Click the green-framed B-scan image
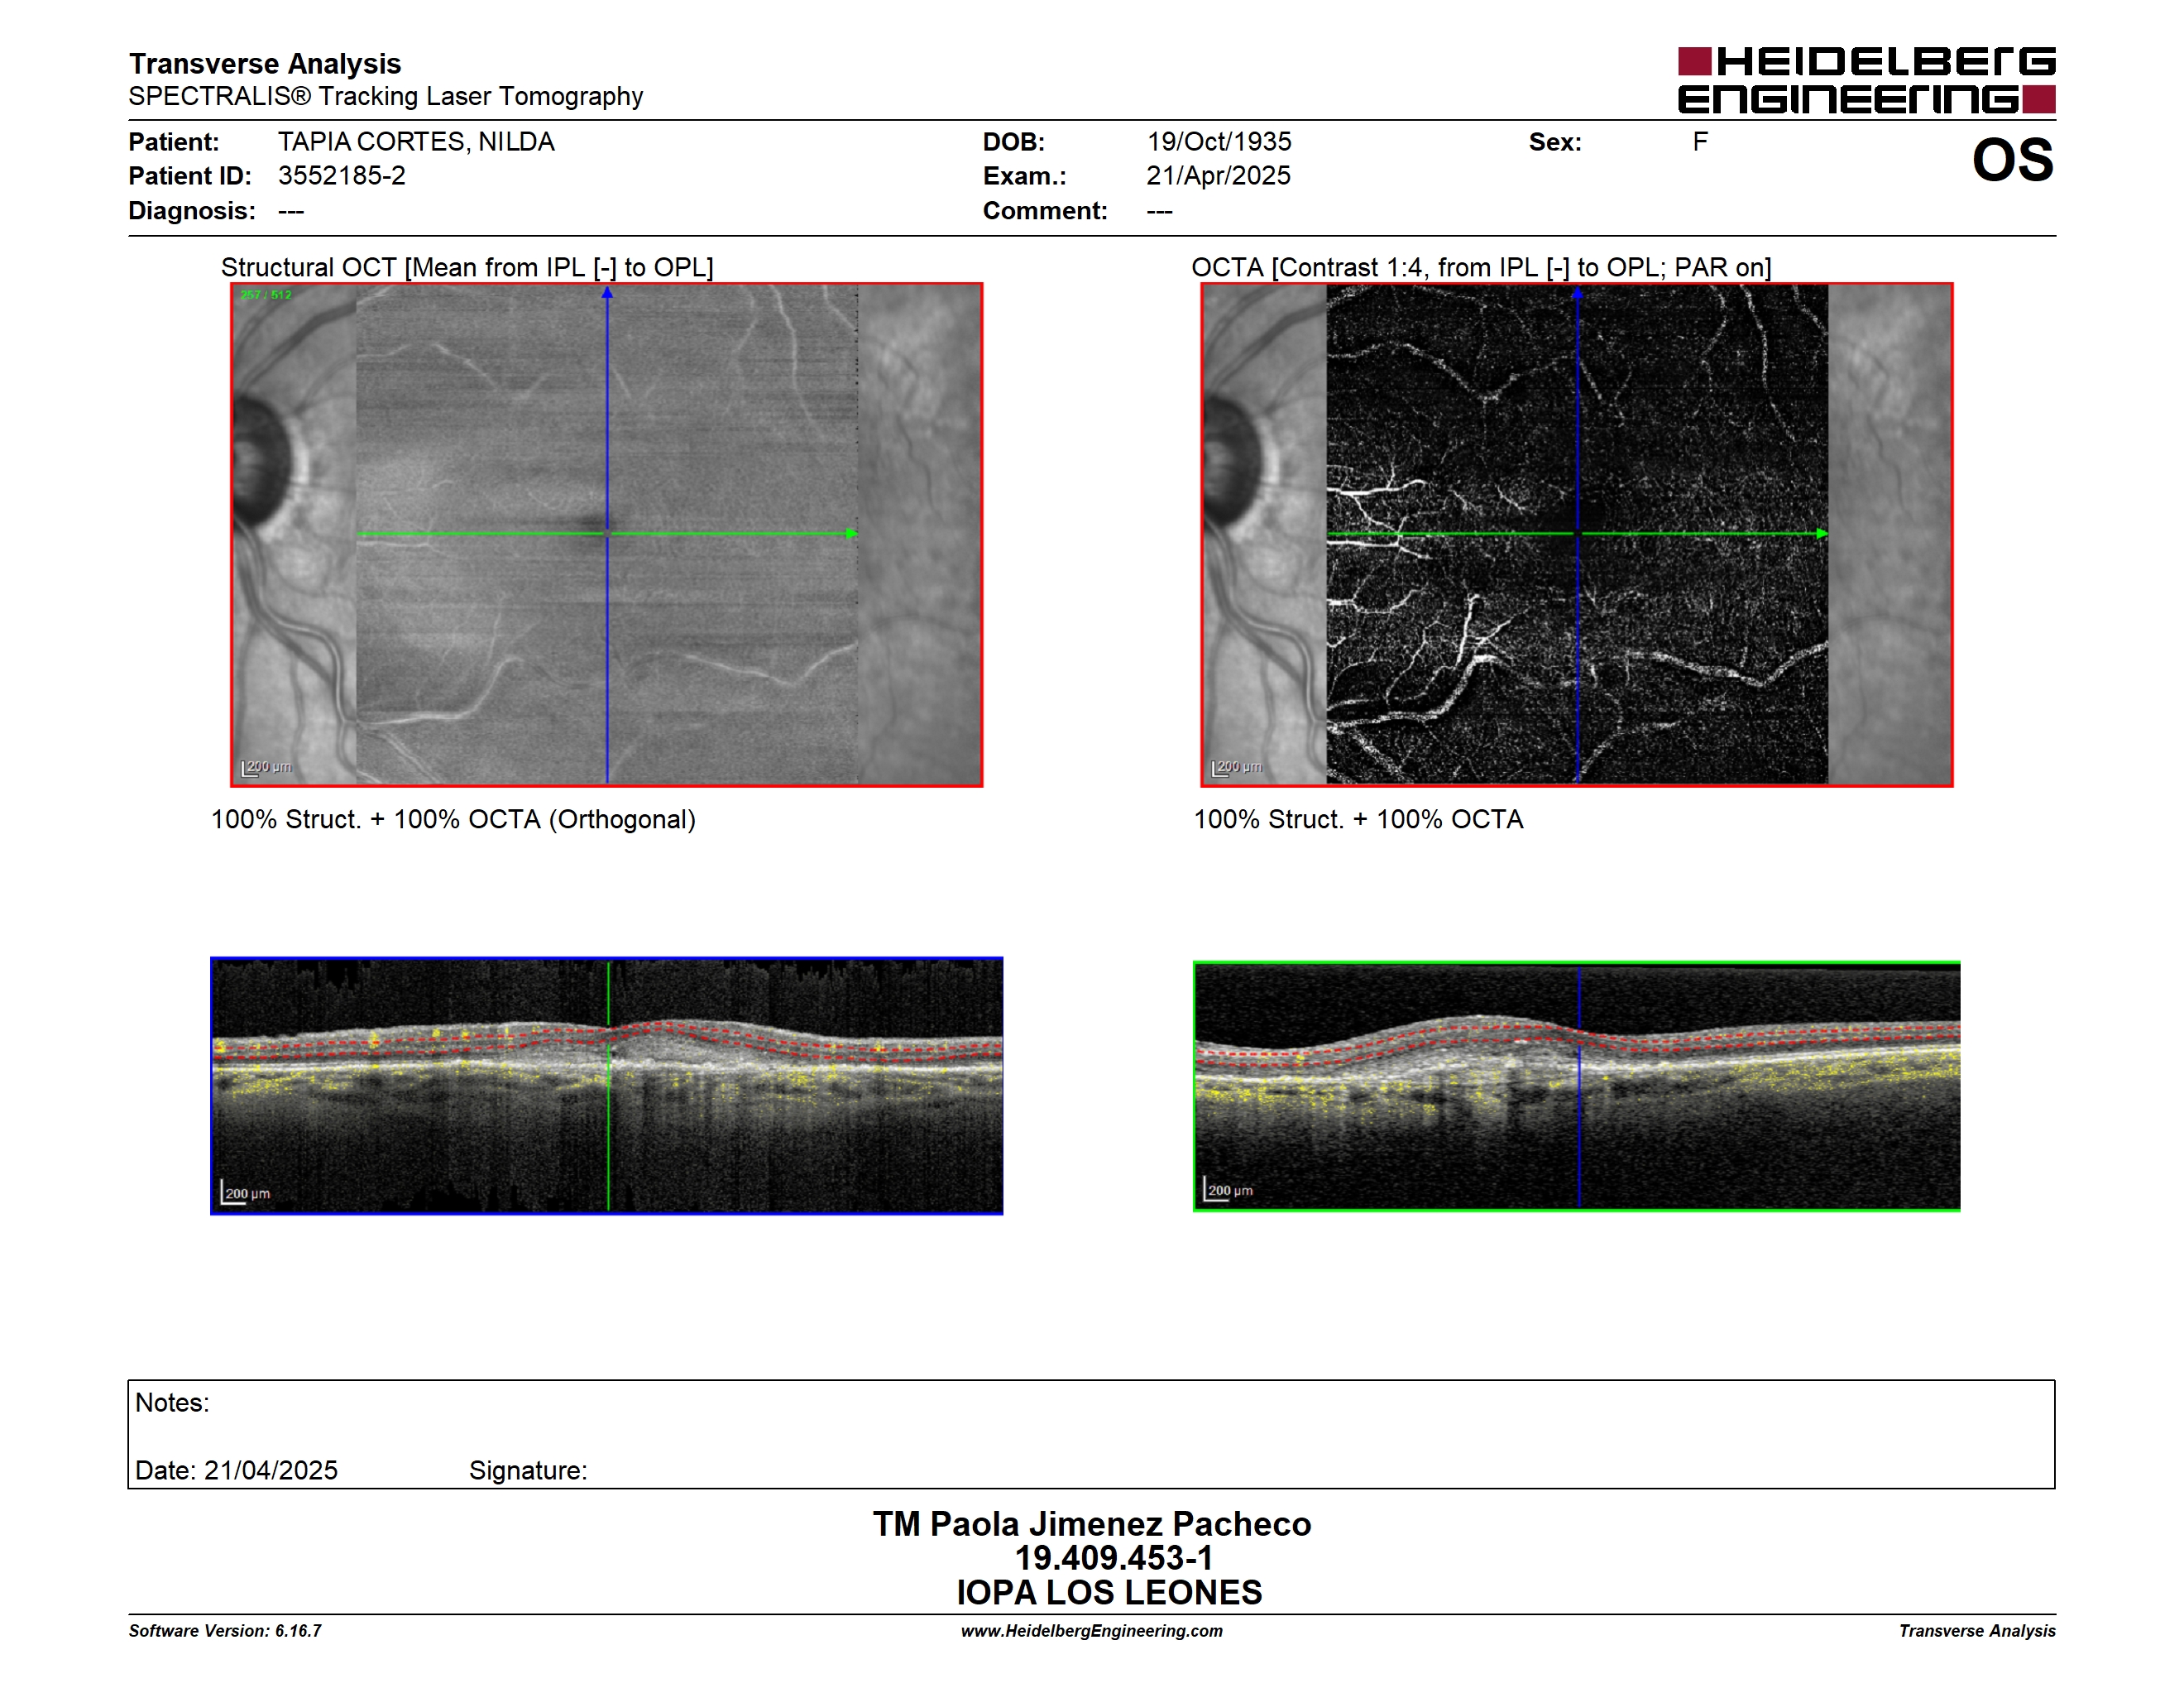Screen dimensions: 2184x1688 [1577, 1086]
